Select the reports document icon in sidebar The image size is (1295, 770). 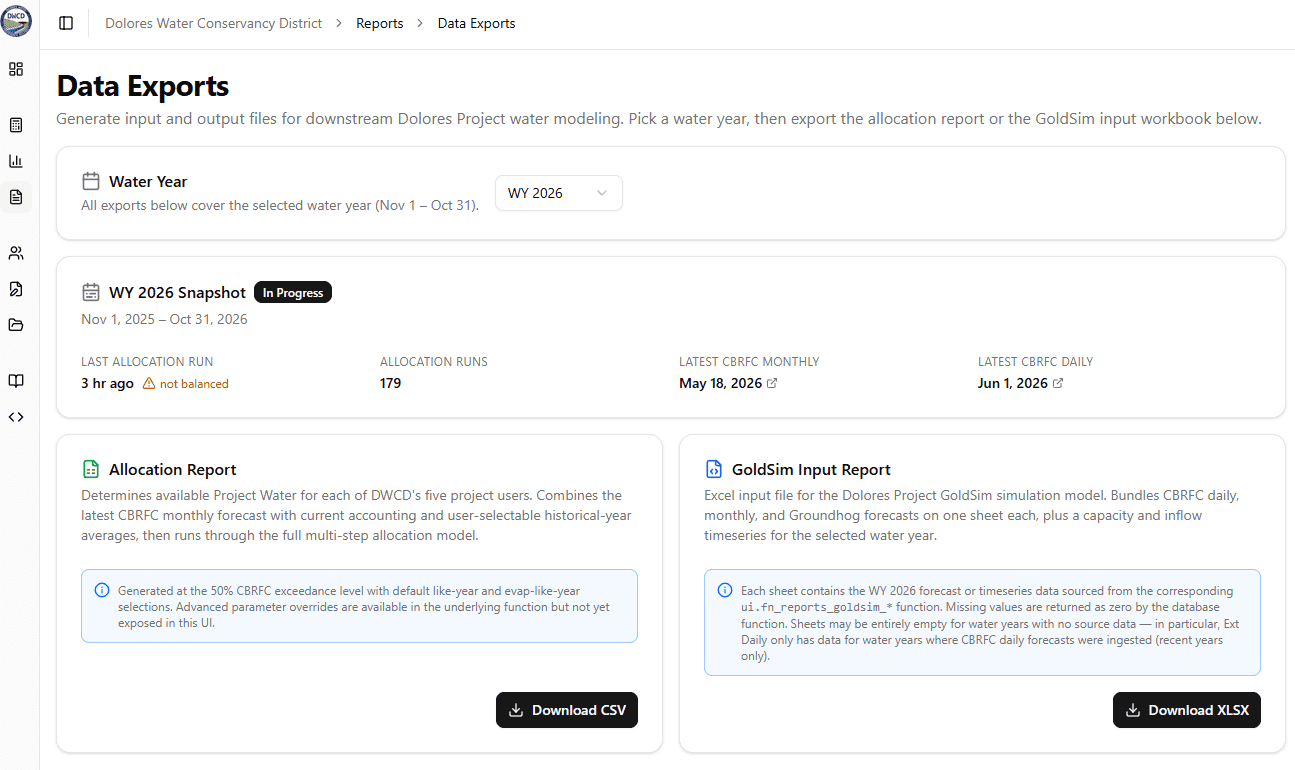click(16, 197)
